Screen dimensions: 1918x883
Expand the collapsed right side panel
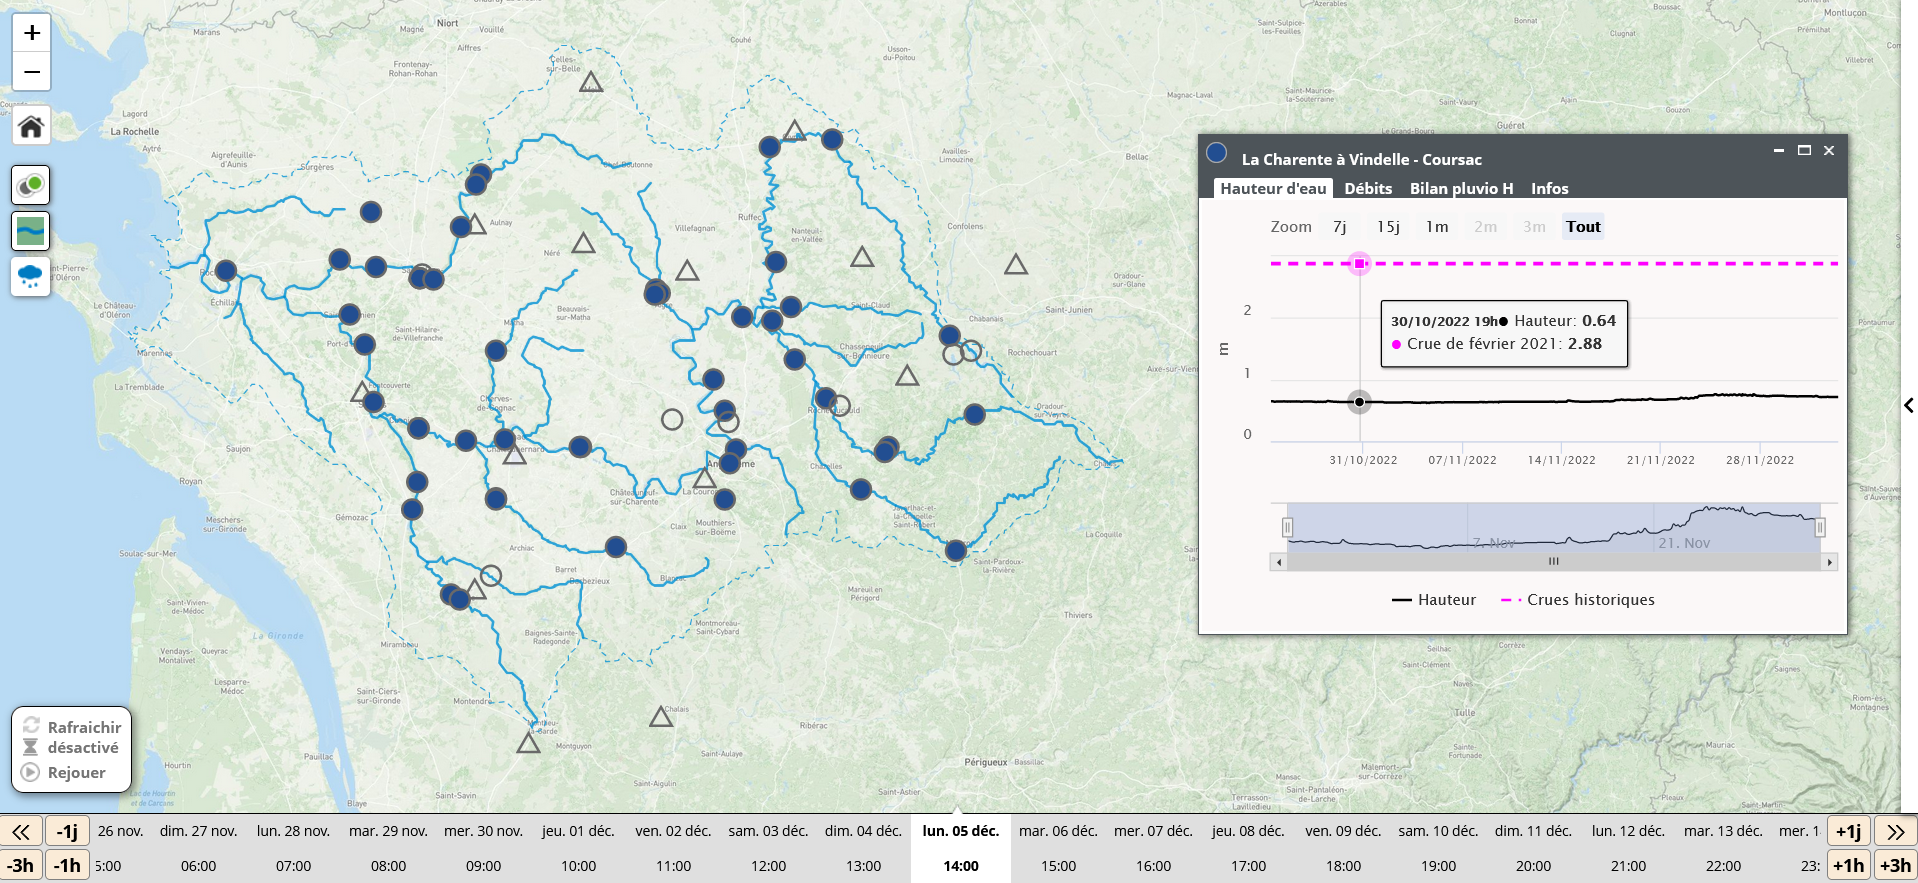click(x=1908, y=405)
